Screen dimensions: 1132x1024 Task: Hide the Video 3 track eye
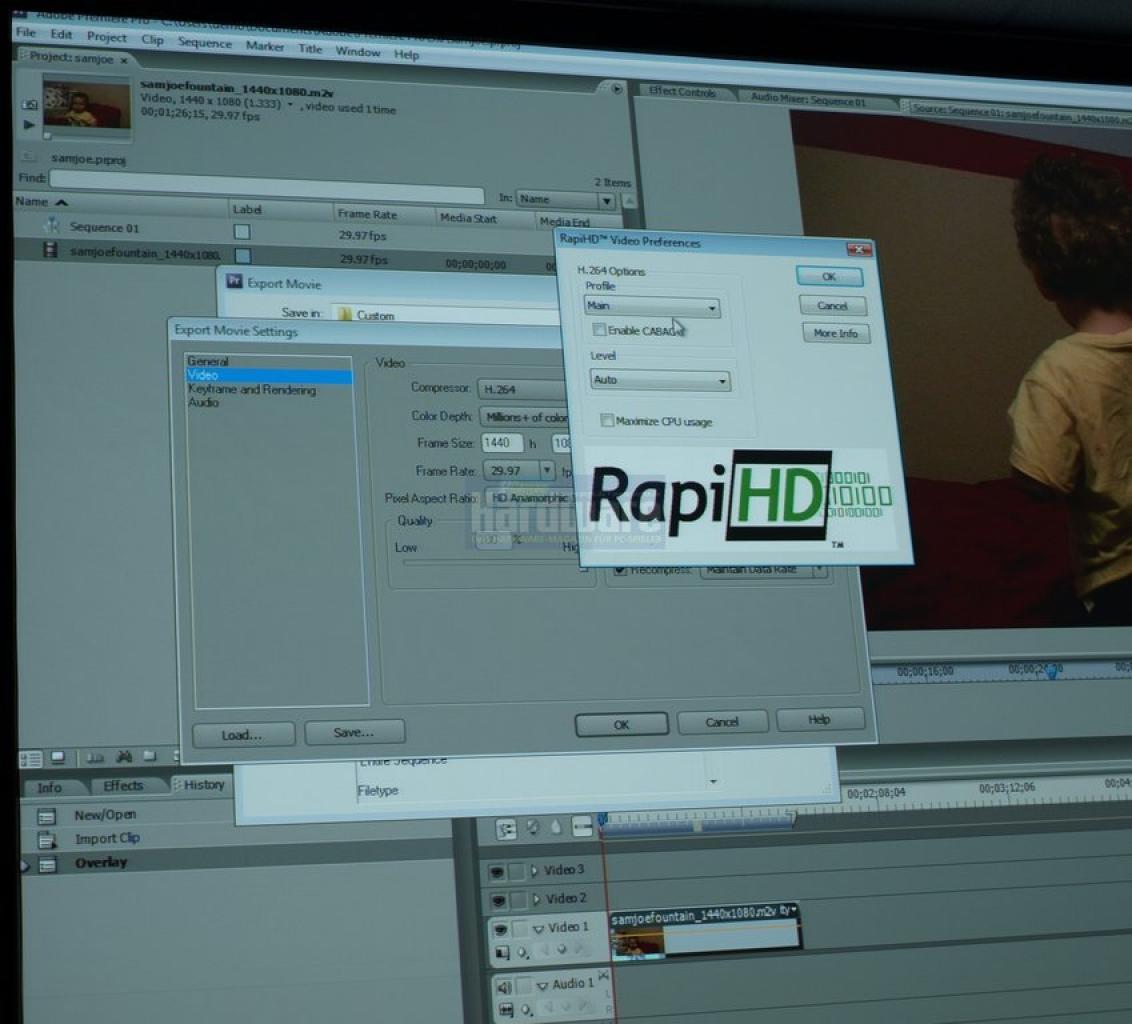tap(497, 872)
